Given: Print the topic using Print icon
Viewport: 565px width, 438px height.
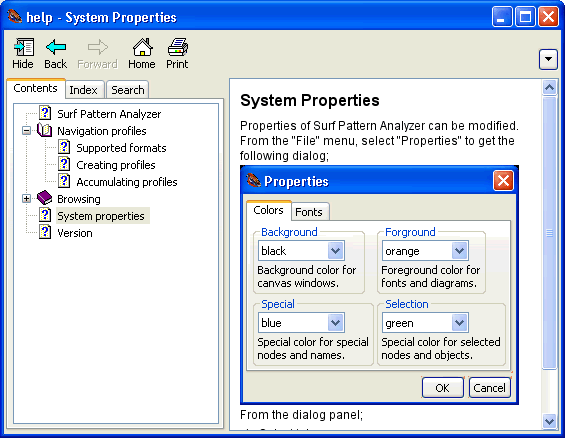Looking at the screenshot, I should point(177,47).
